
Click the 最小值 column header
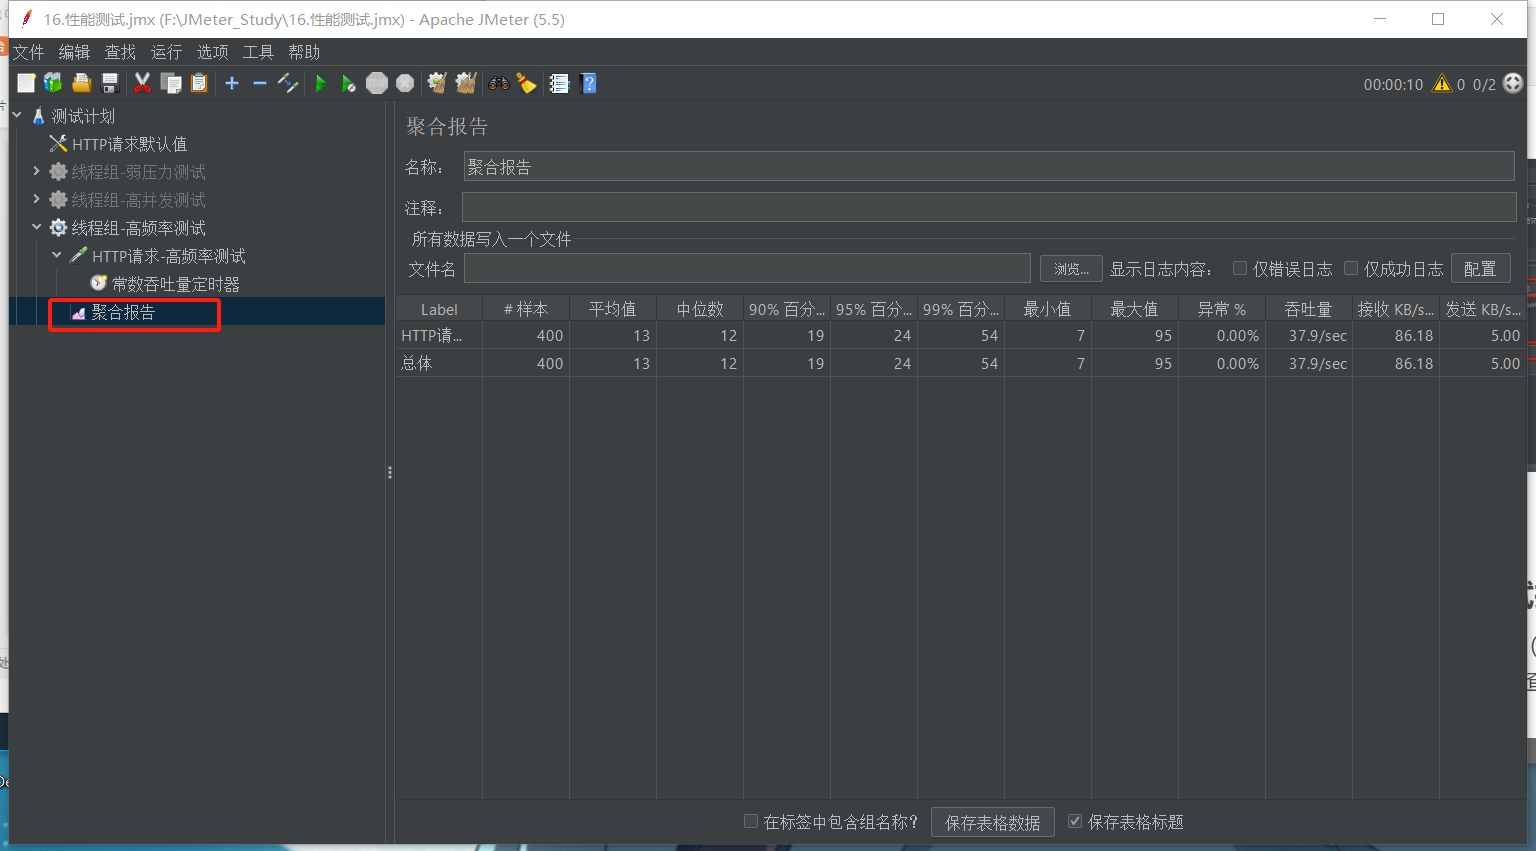(x=1047, y=309)
